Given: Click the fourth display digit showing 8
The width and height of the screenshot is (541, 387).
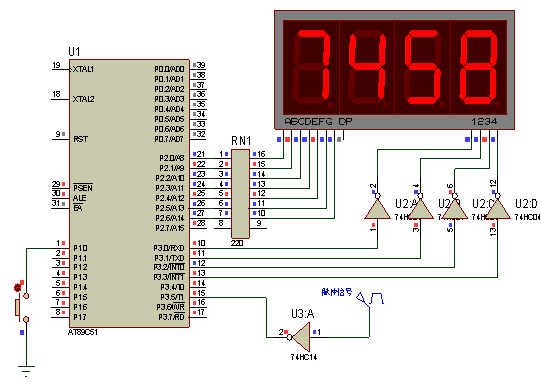Looking at the screenshot, I should [x=479, y=68].
